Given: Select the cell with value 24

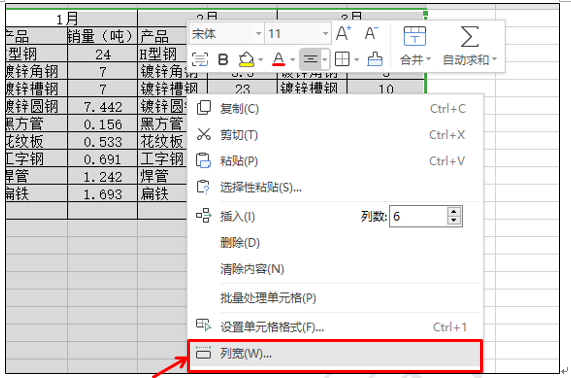Looking at the screenshot, I should [102, 54].
